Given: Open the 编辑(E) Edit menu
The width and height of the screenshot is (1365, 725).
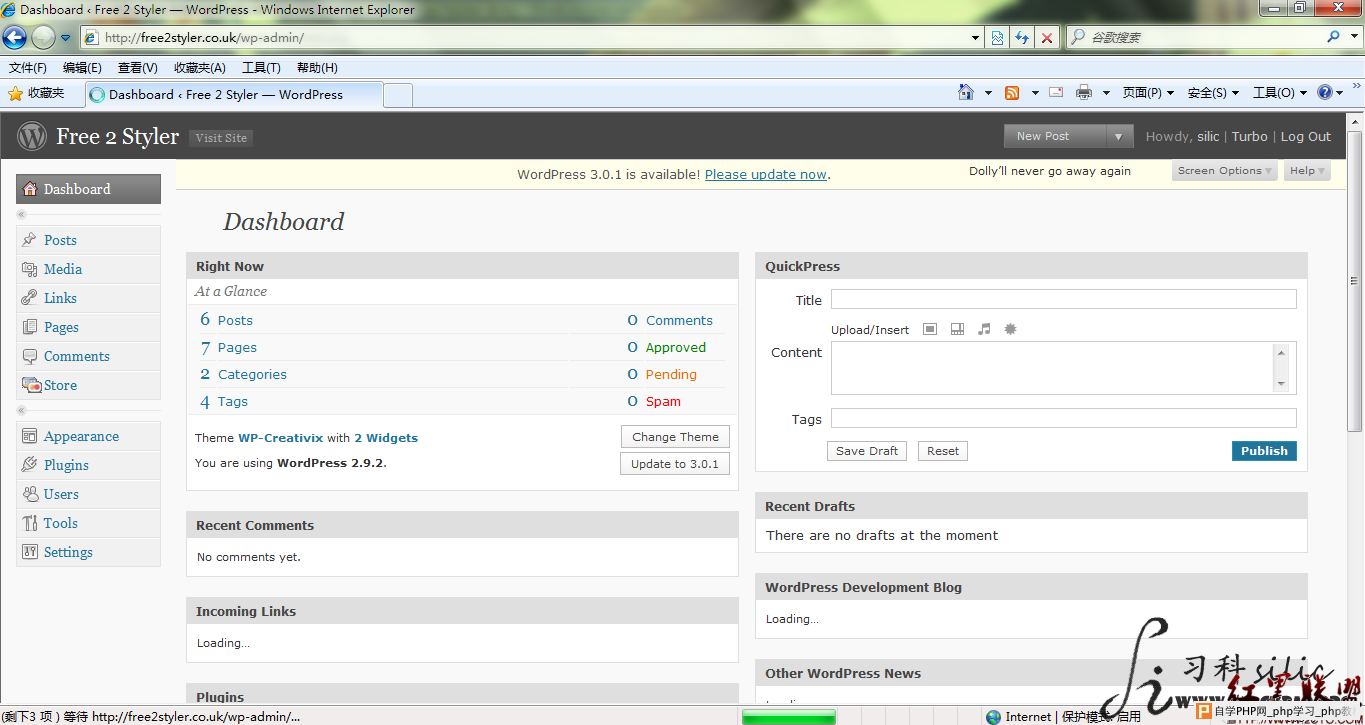Looking at the screenshot, I should coord(82,68).
